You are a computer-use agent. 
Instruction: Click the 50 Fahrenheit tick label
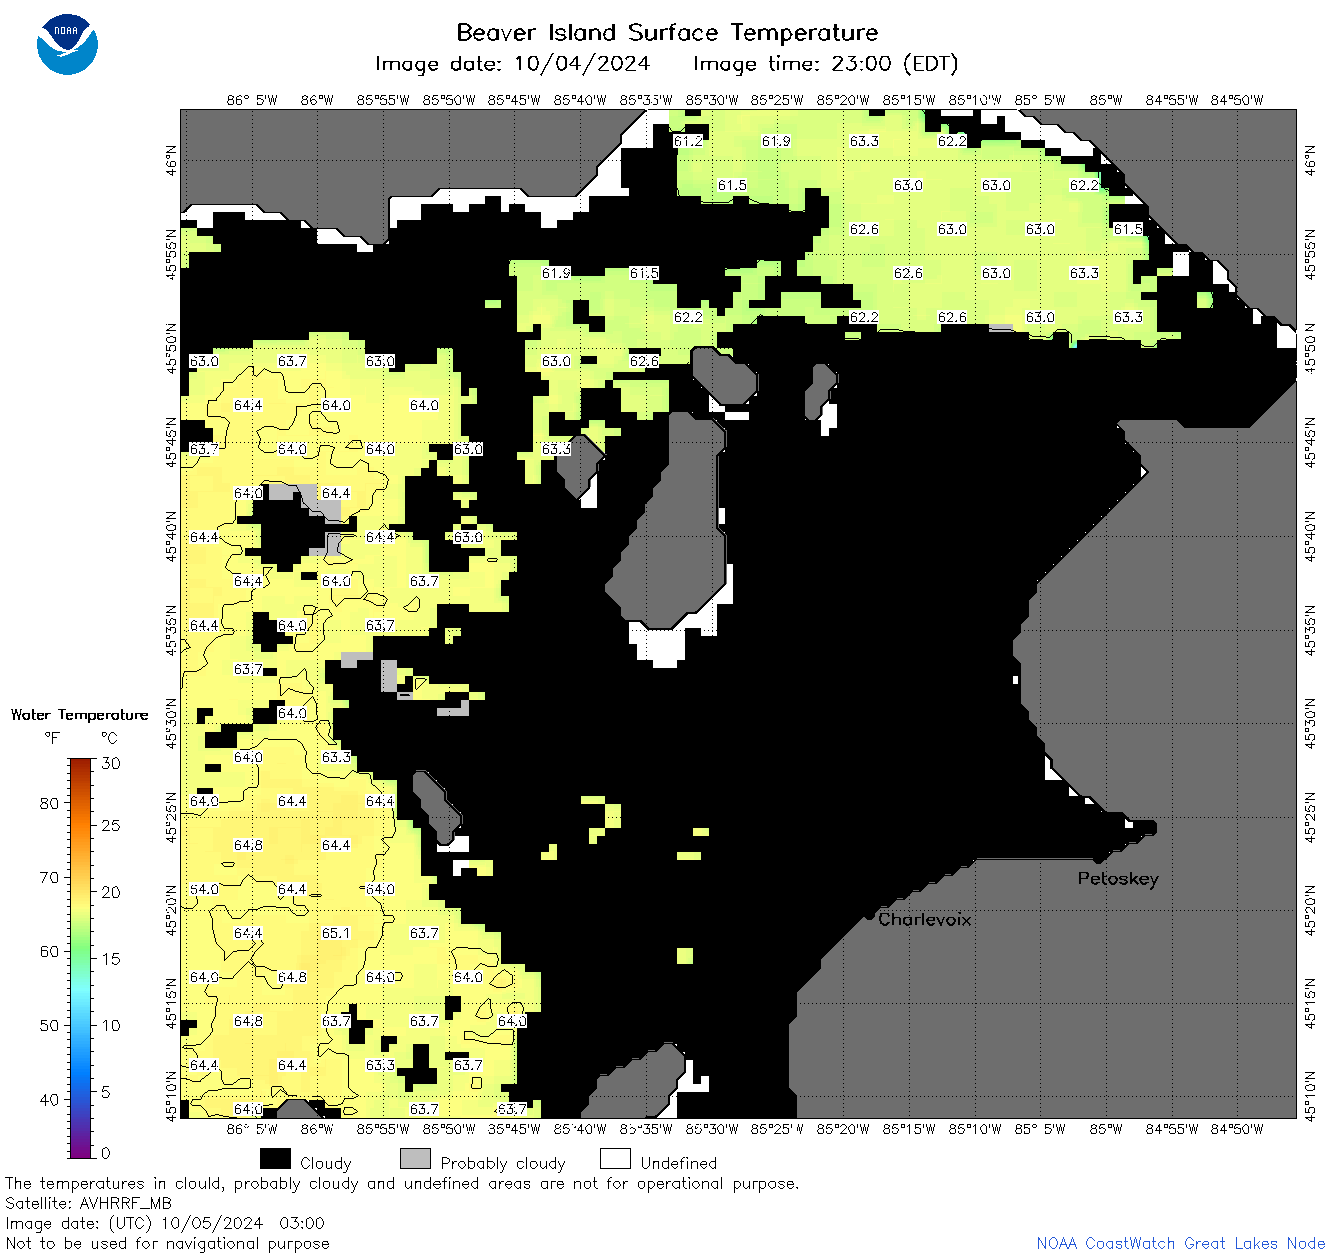point(49,1025)
